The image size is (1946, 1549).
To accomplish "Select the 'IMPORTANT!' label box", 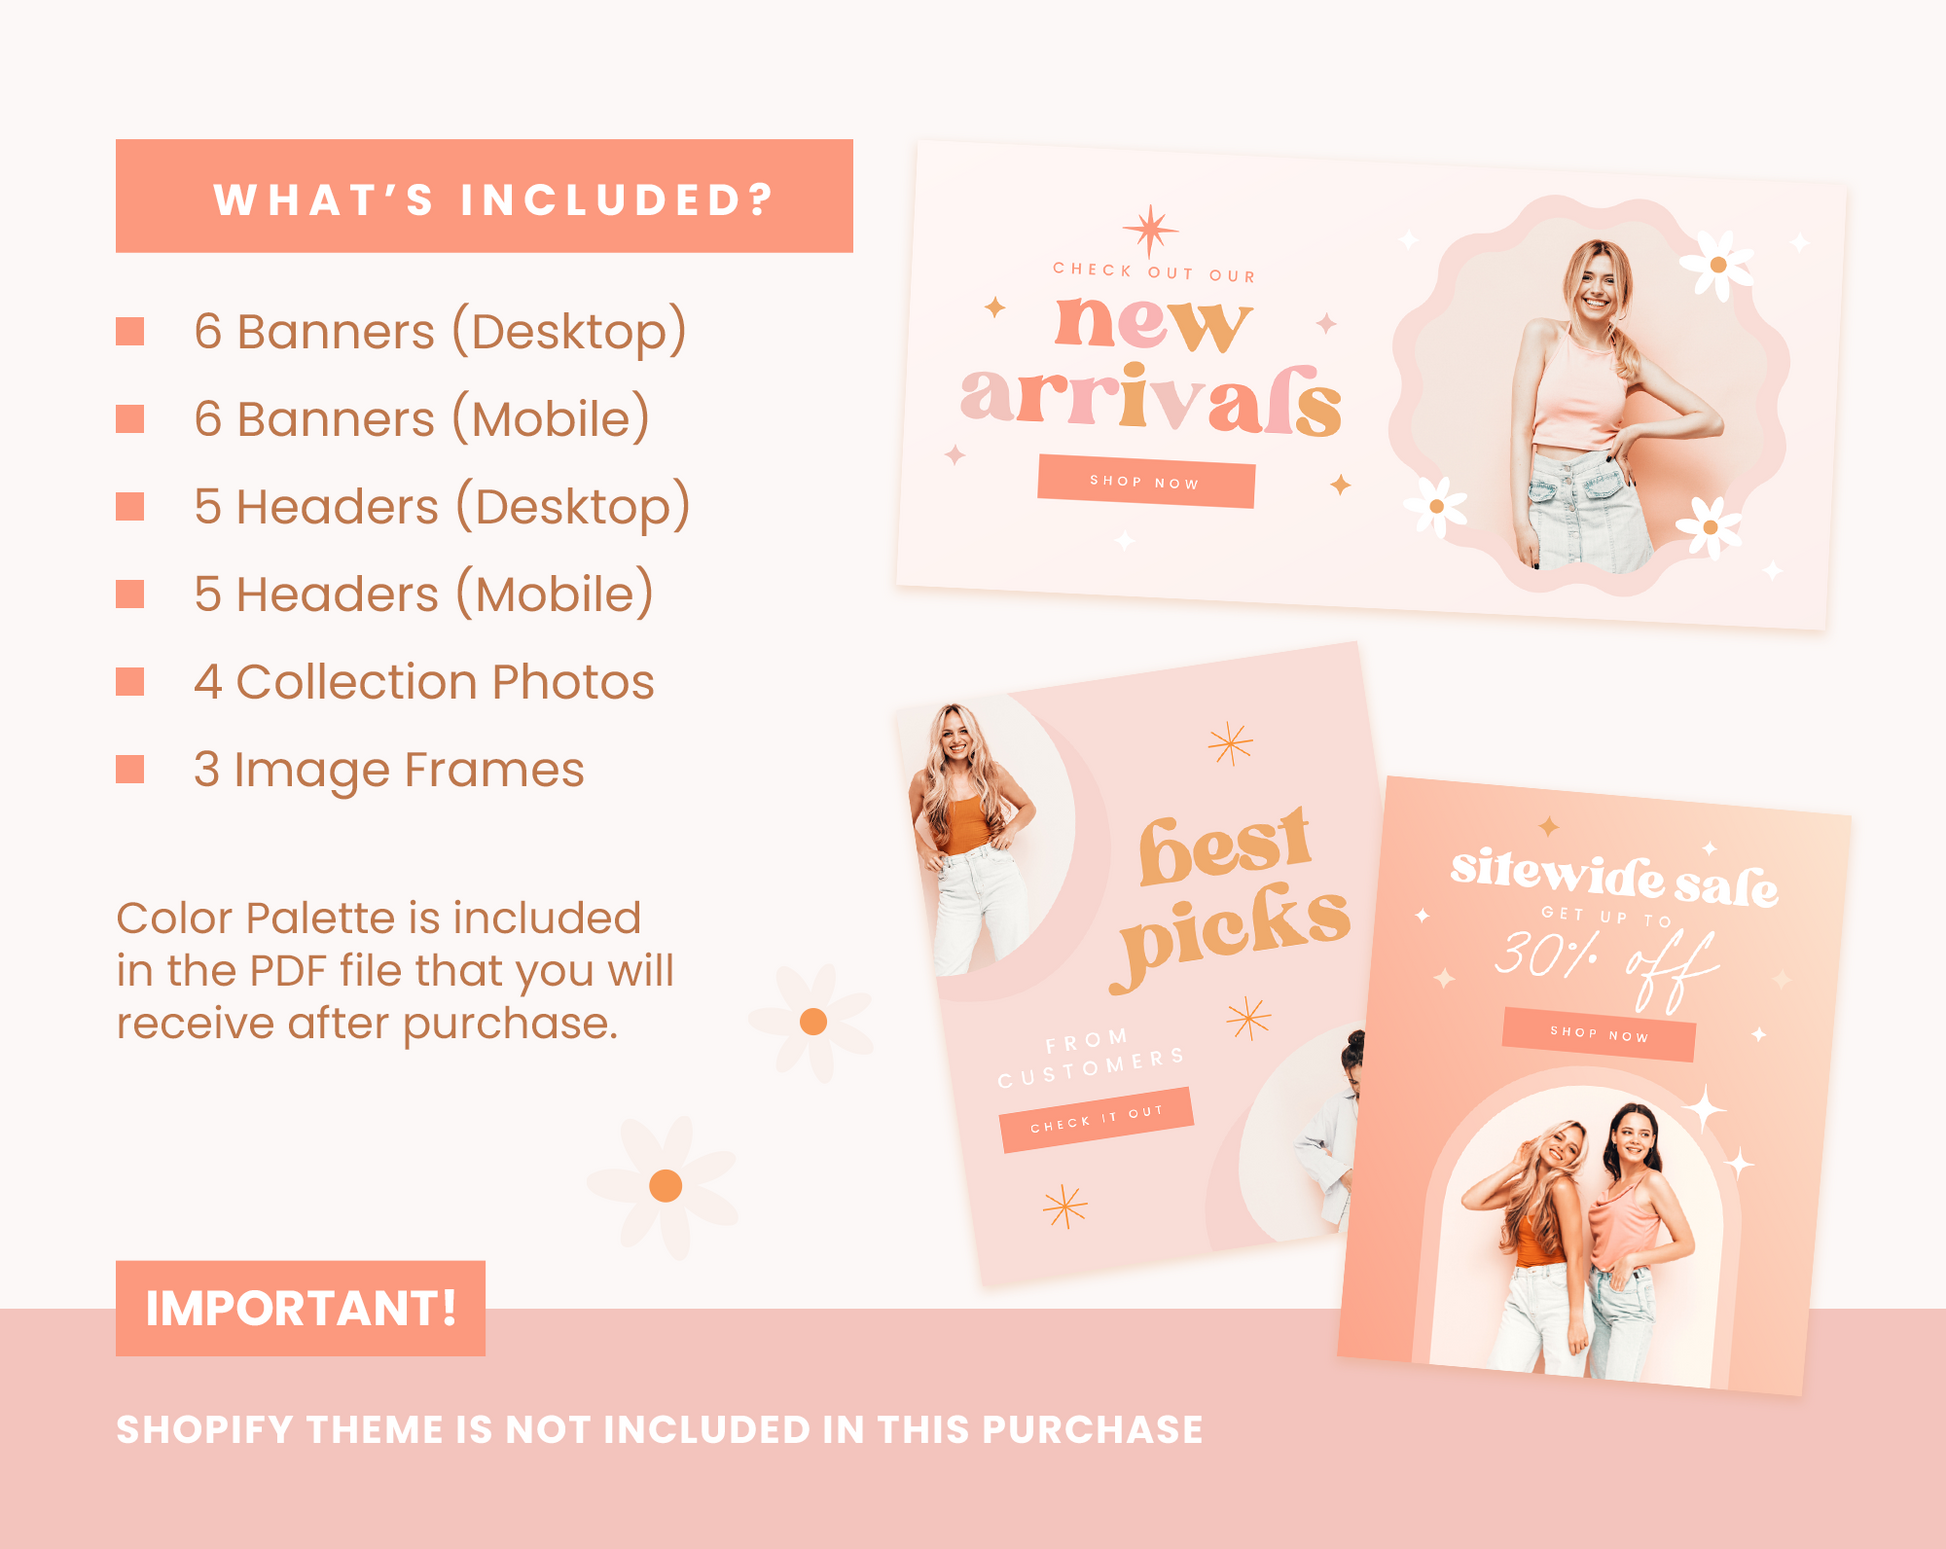I will pyautogui.click(x=300, y=1308).
